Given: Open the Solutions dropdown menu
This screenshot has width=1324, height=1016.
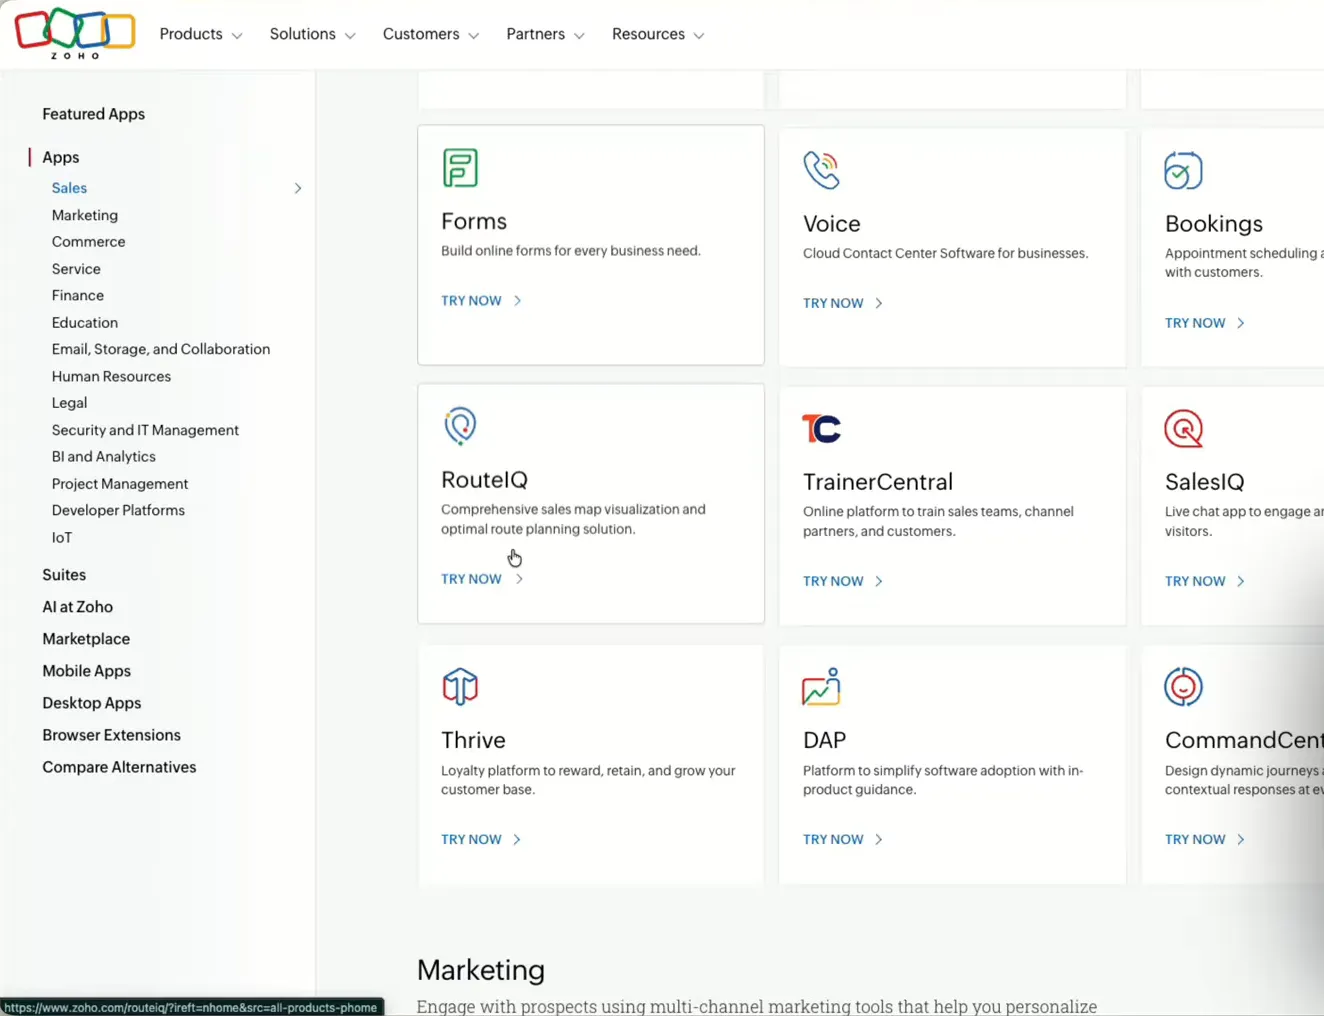Looking at the screenshot, I should (x=312, y=34).
